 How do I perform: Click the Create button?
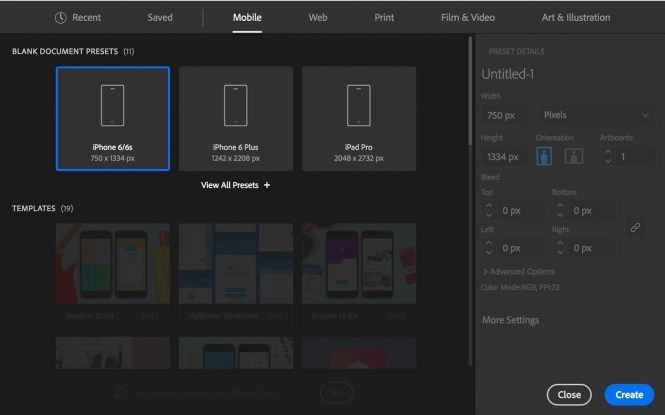point(629,395)
